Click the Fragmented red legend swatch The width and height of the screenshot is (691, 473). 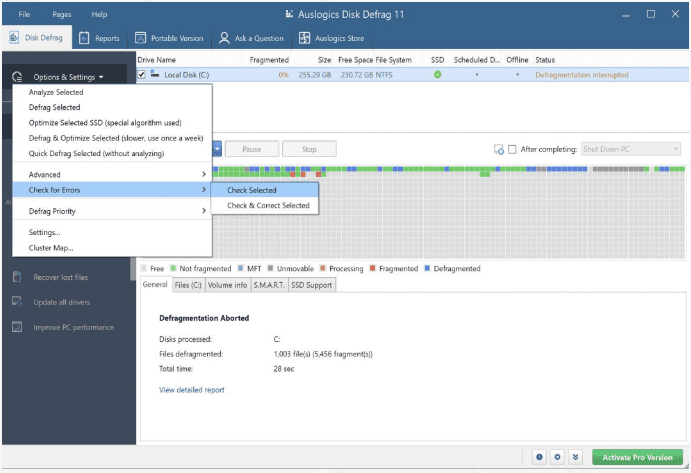coord(372,268)
